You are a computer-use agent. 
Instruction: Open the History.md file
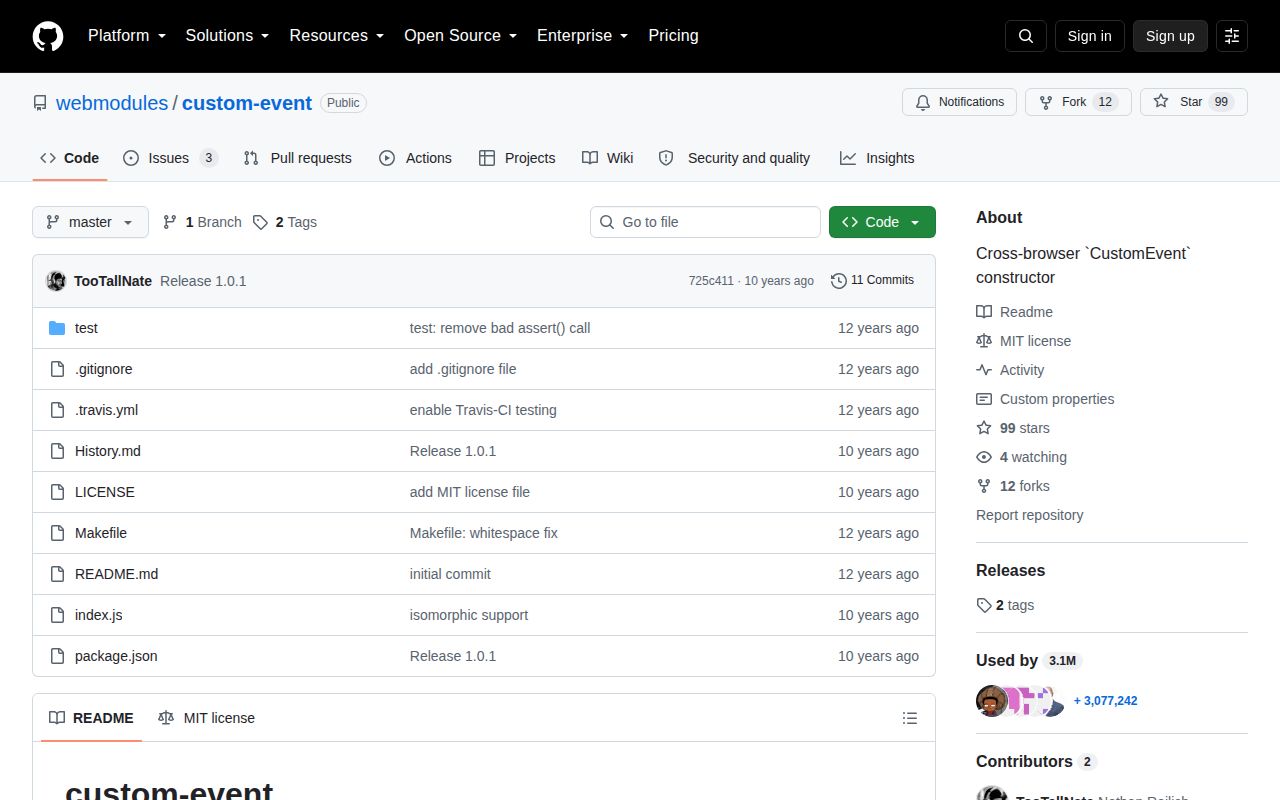tap(108, 451)
